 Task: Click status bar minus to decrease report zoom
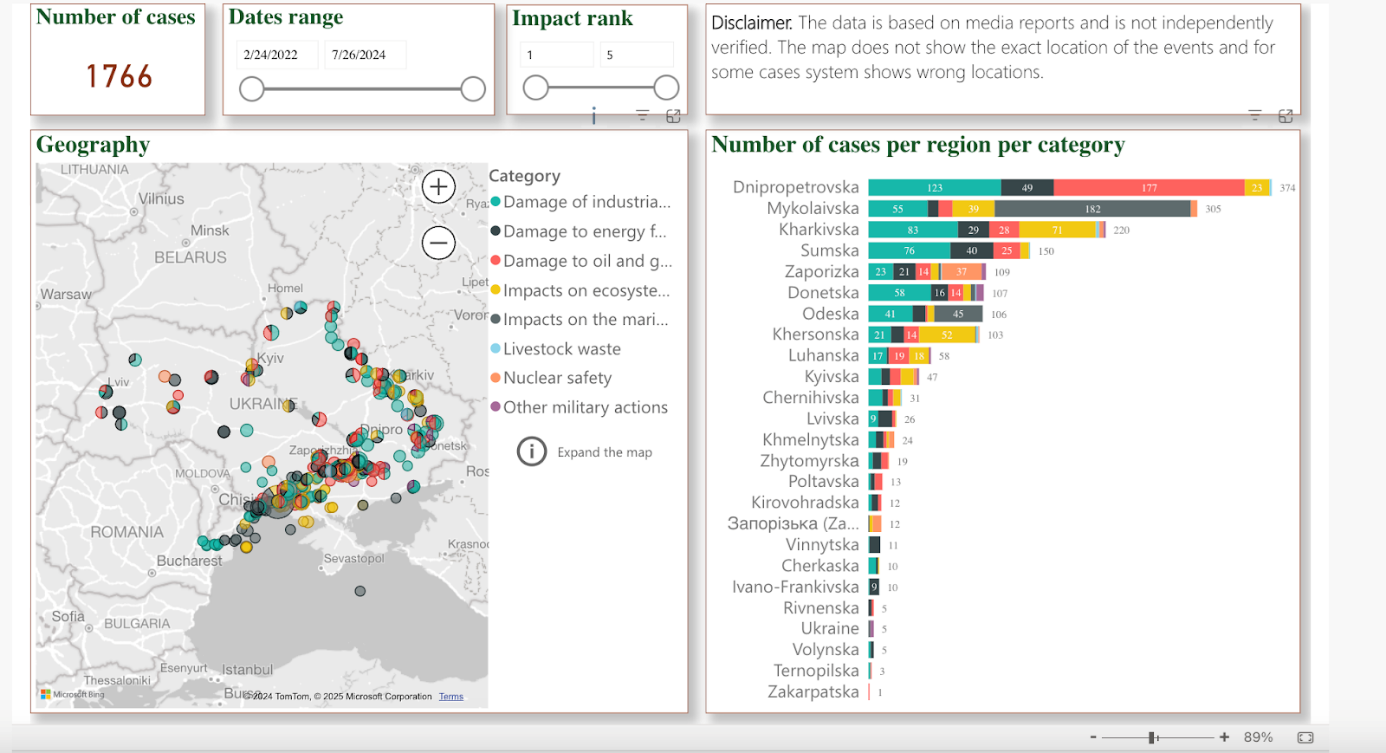(1093, 737)
